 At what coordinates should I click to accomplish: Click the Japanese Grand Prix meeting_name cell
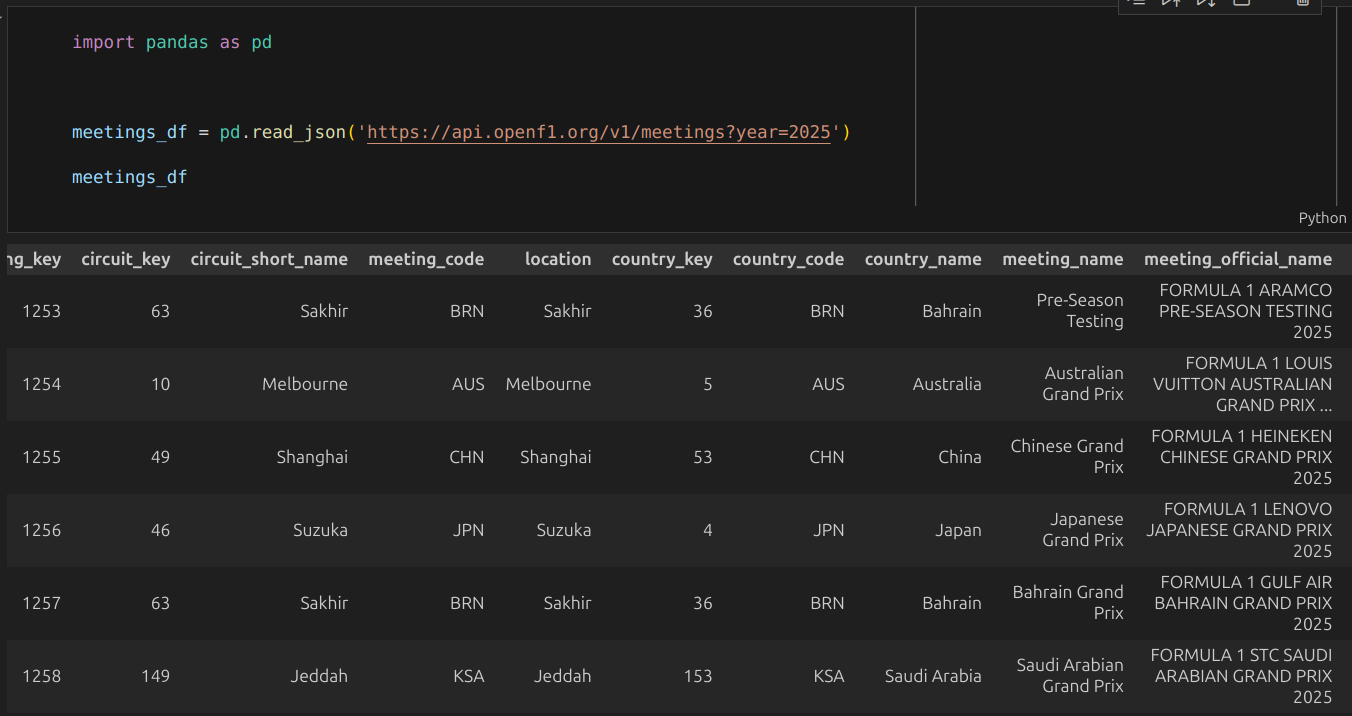[1083, 530]
